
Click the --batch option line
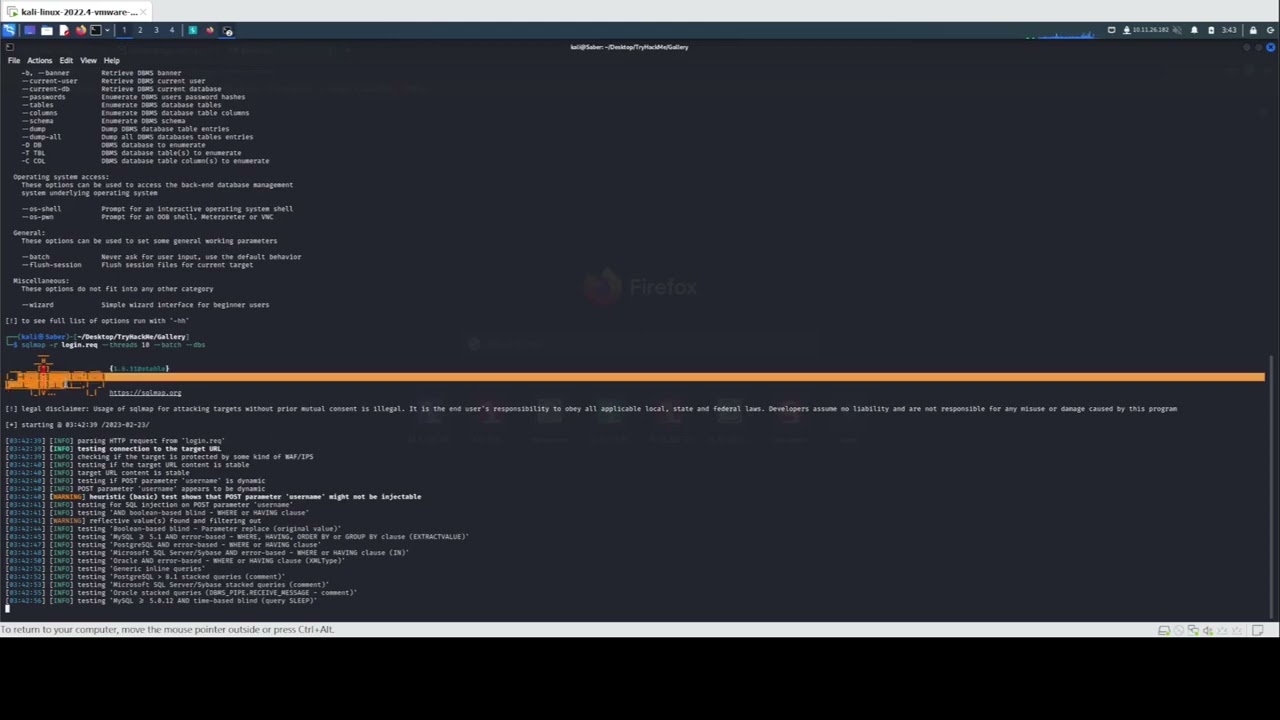pos(161,257)
